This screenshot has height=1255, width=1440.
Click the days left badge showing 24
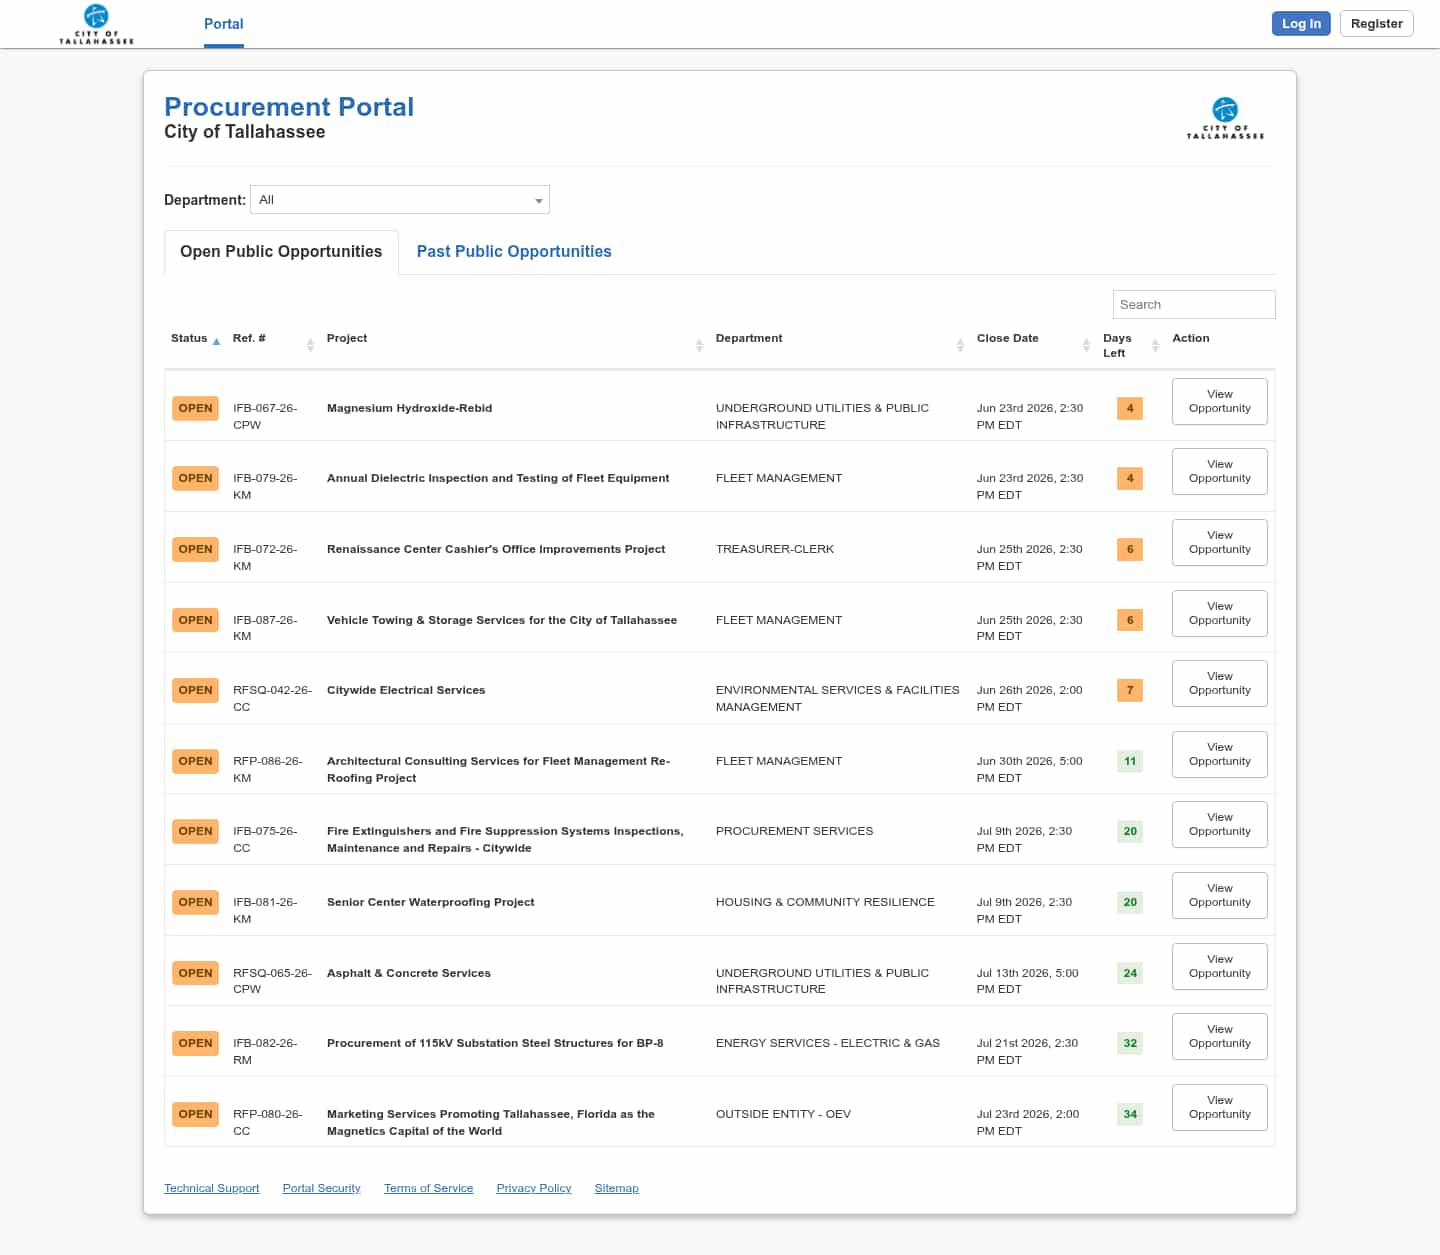click(1130, 973)
